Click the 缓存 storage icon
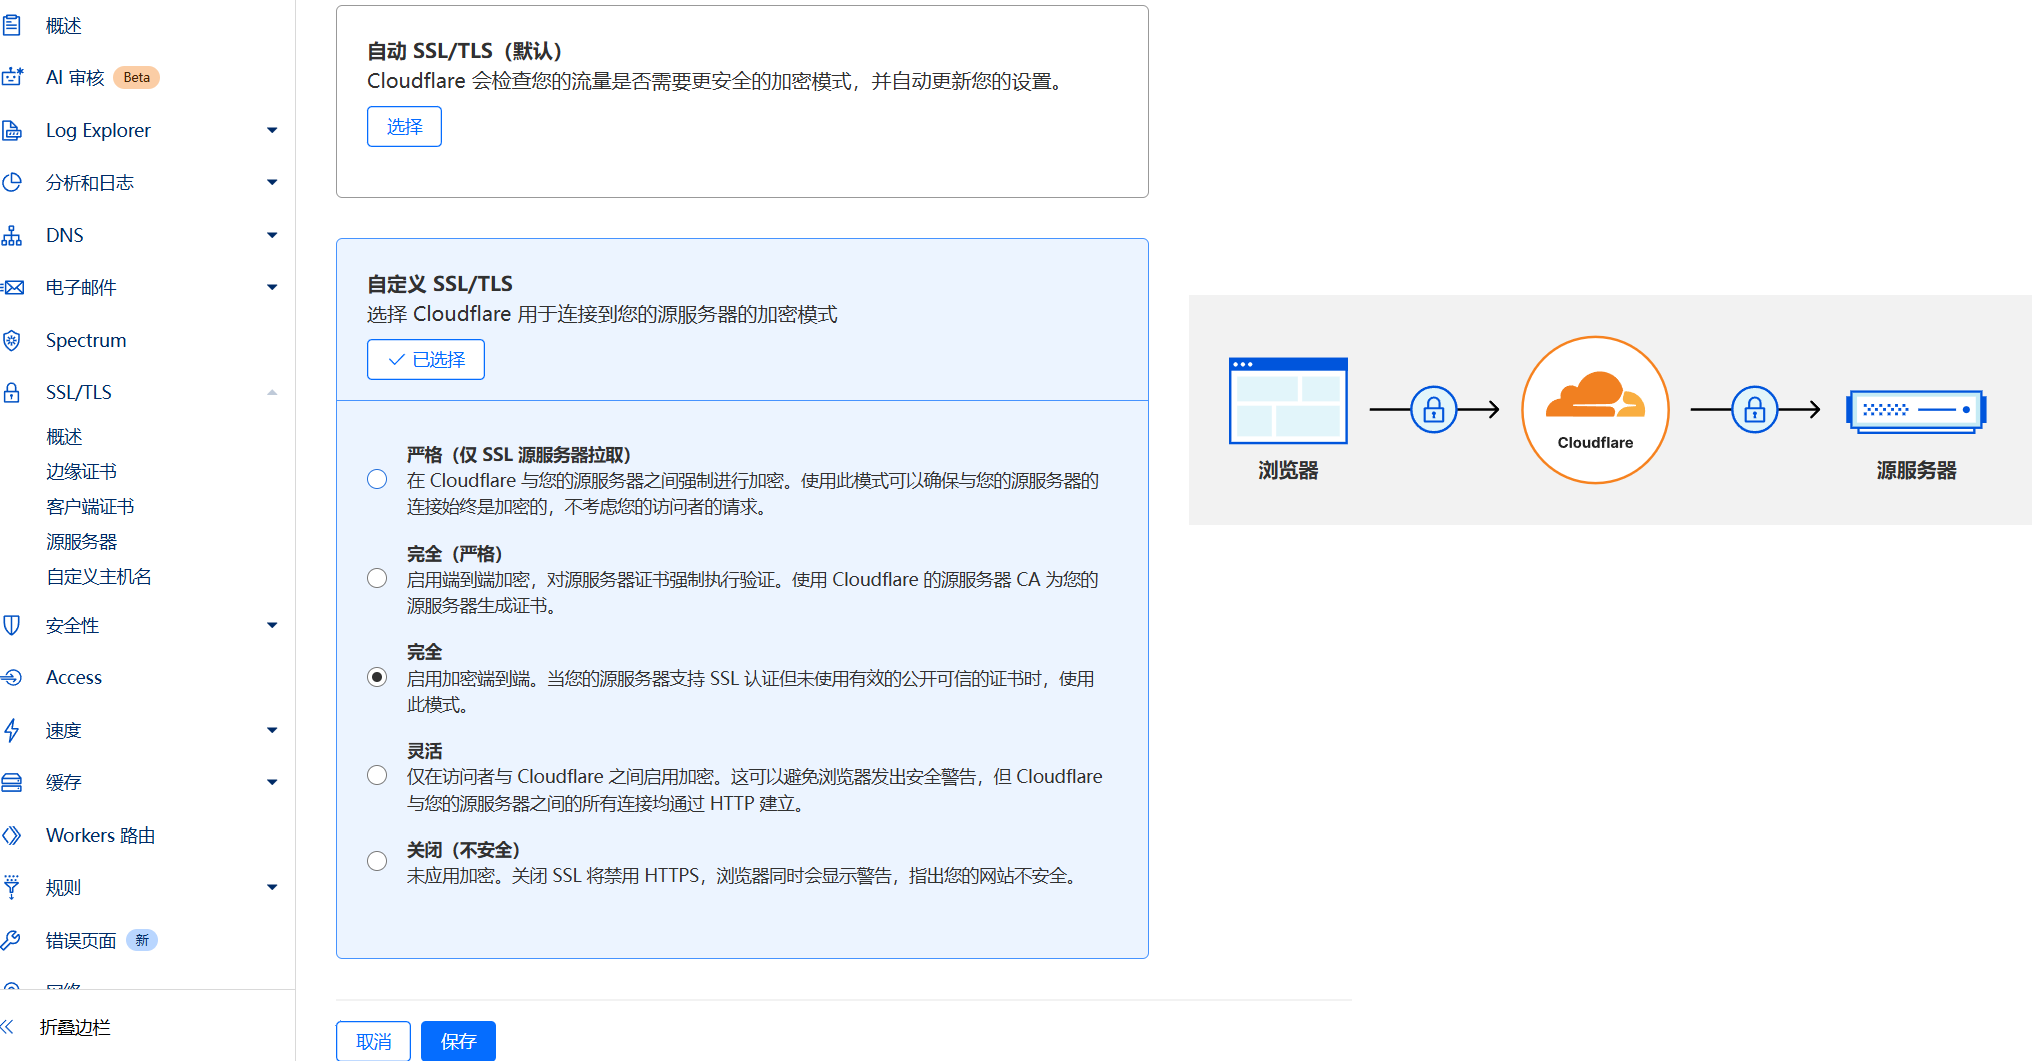Image resolution: width=2034 pixels, height=1061 pixels. point(12,782)
